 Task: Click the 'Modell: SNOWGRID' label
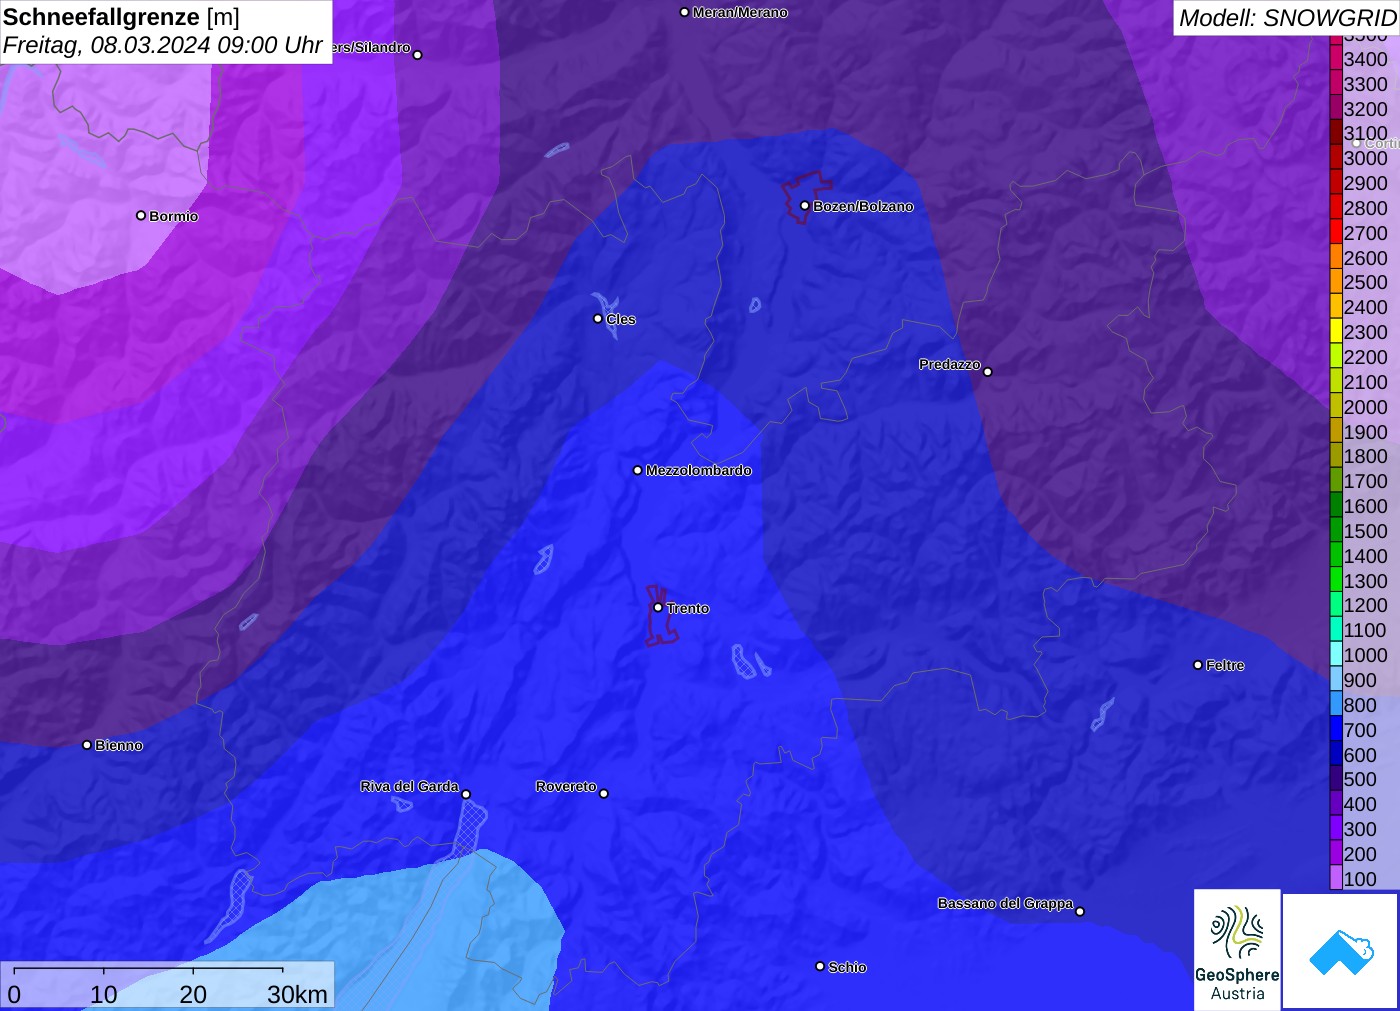(1287, 18)
